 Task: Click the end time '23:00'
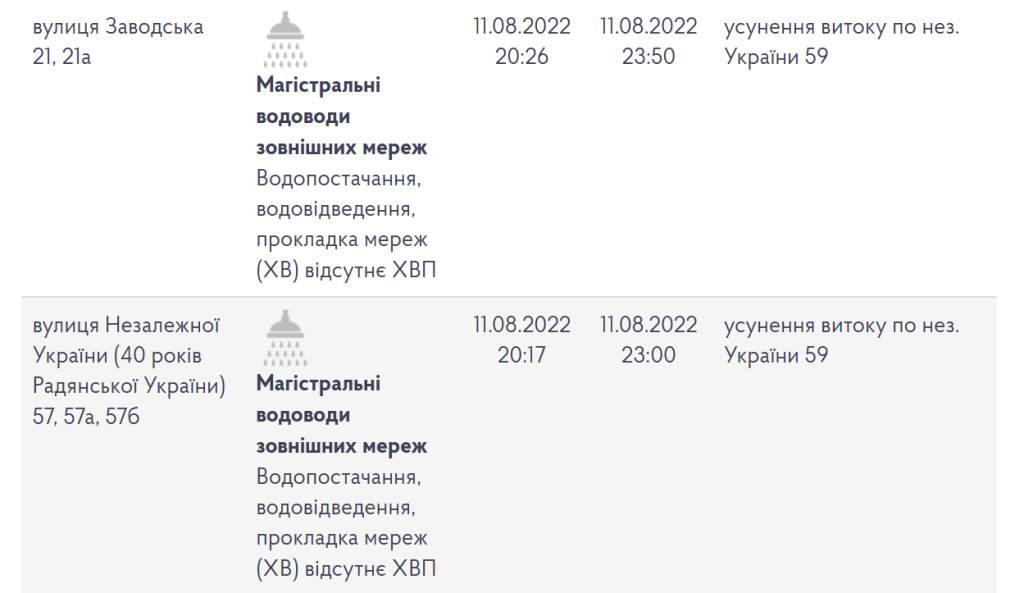pos(648,355)
